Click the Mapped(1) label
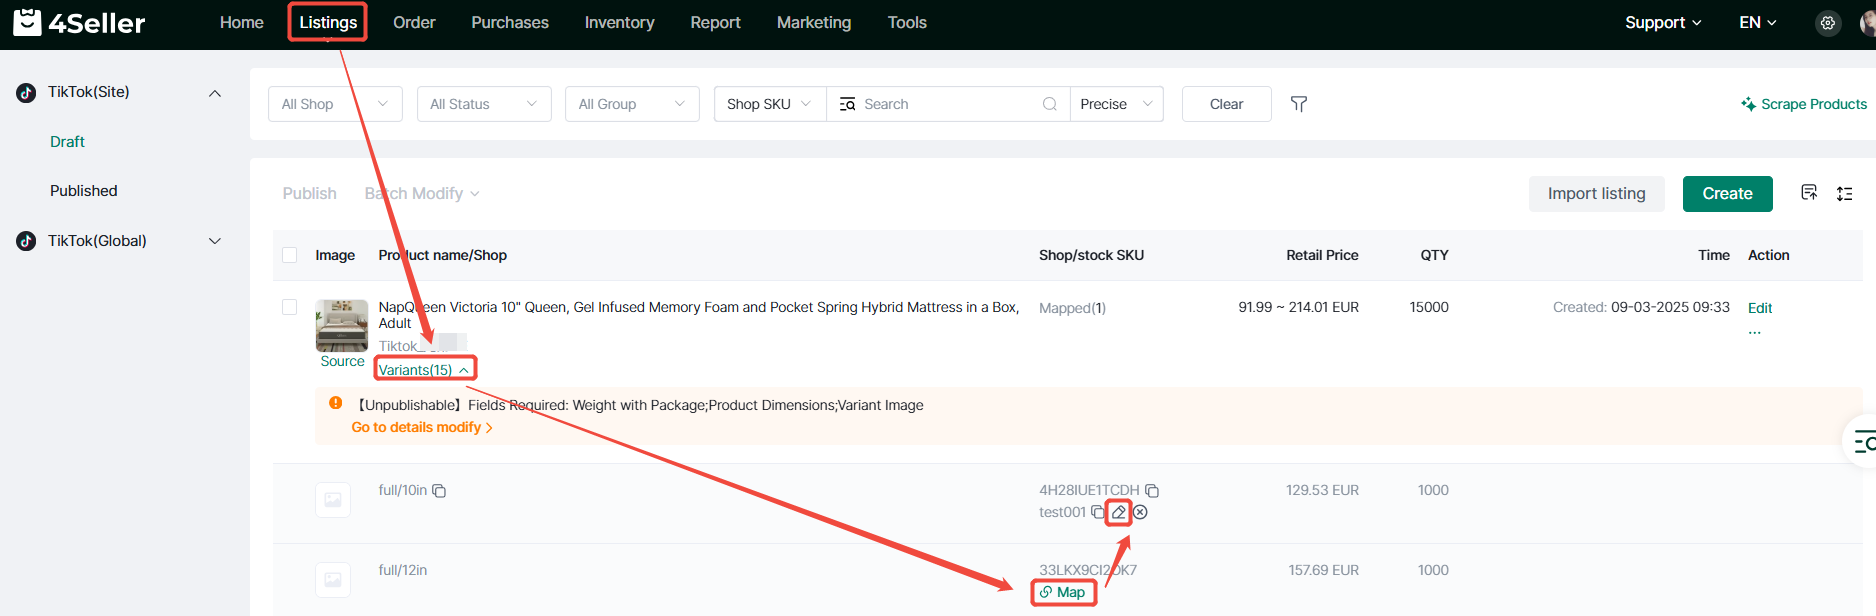This screenshot has width=1876, height=616. coord(1072,308)
